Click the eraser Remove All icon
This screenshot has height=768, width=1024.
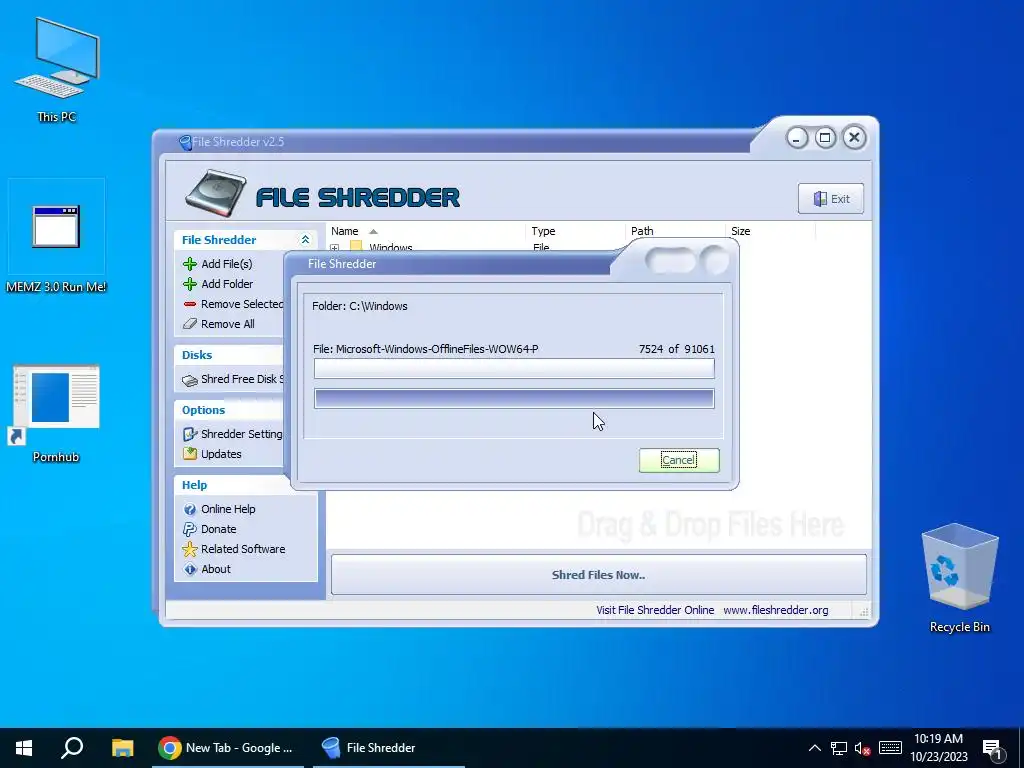coord(190,324)
